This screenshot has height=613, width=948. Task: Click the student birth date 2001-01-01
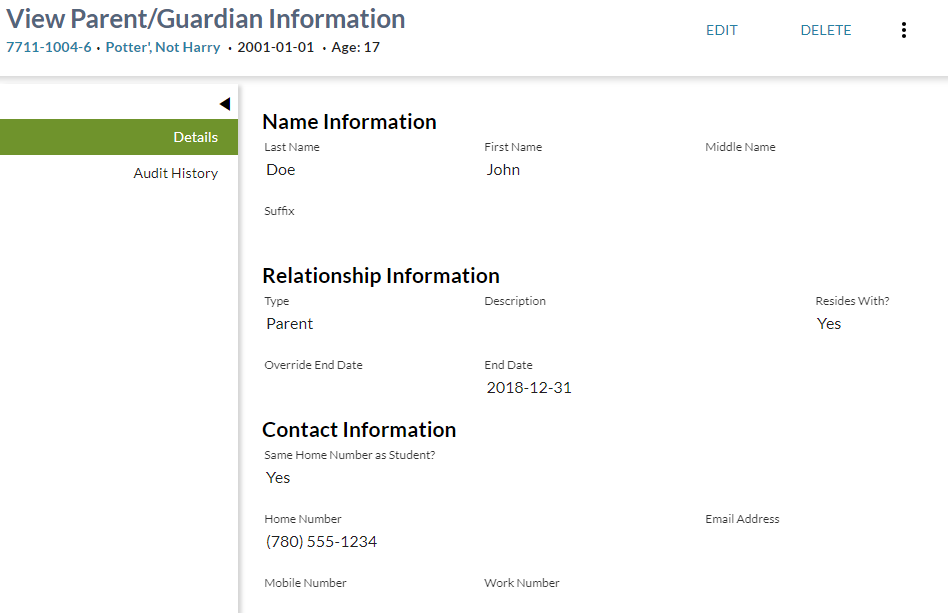point(275,47)
